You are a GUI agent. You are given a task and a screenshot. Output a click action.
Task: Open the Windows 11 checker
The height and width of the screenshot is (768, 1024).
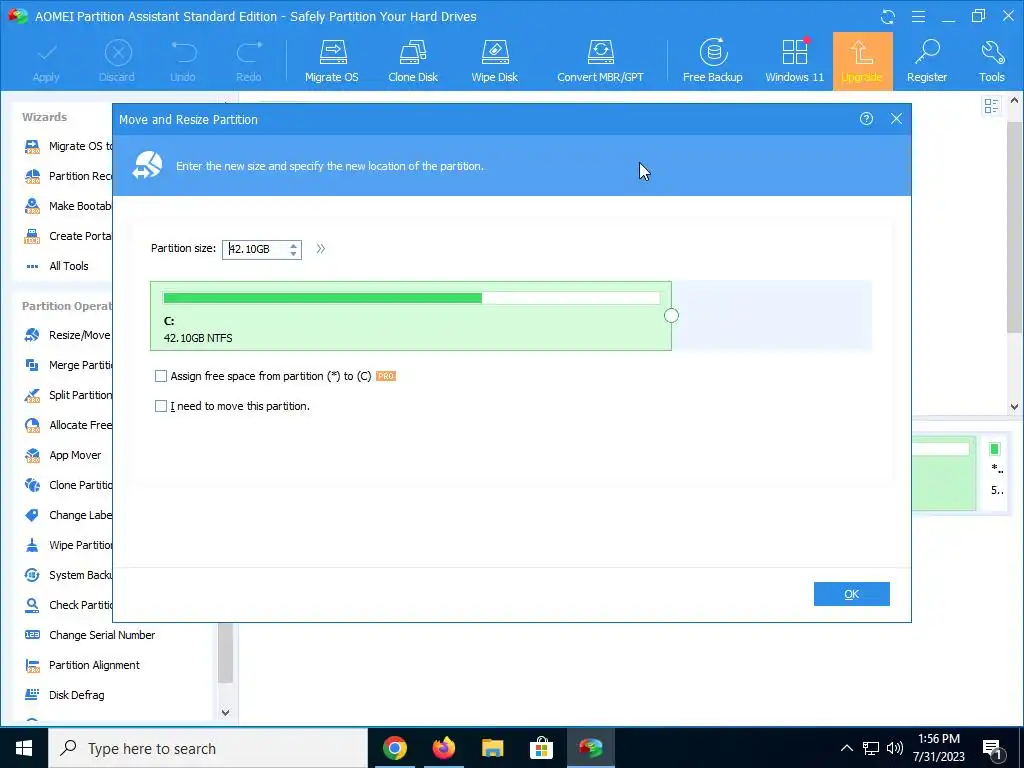pos(794,62)
